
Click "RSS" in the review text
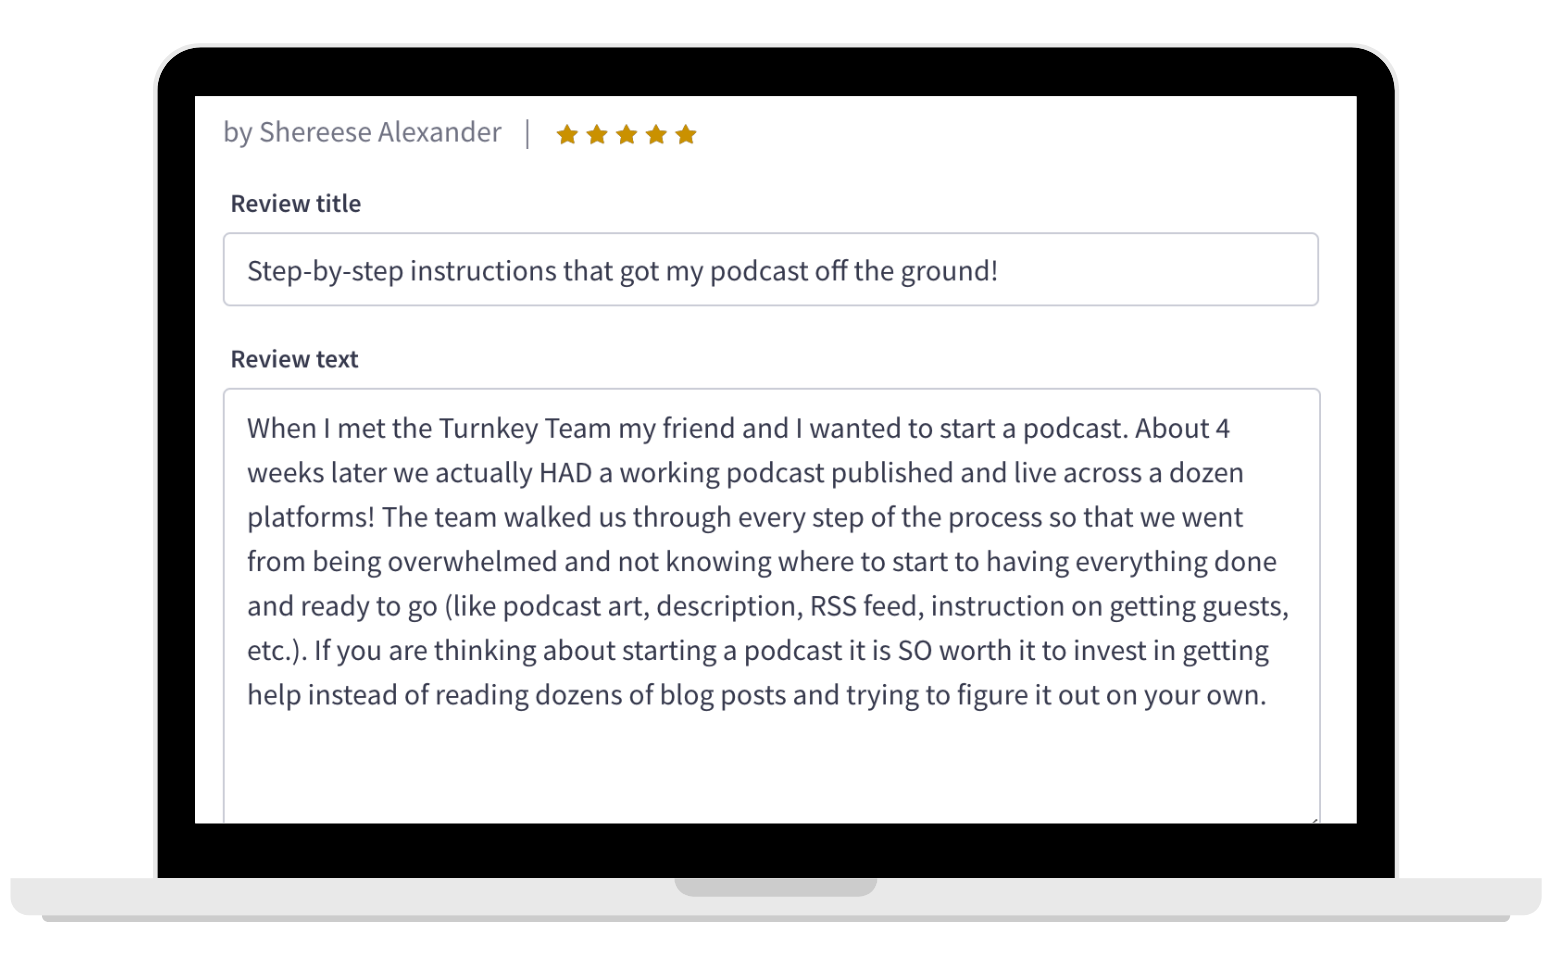(x=832, y=606)
